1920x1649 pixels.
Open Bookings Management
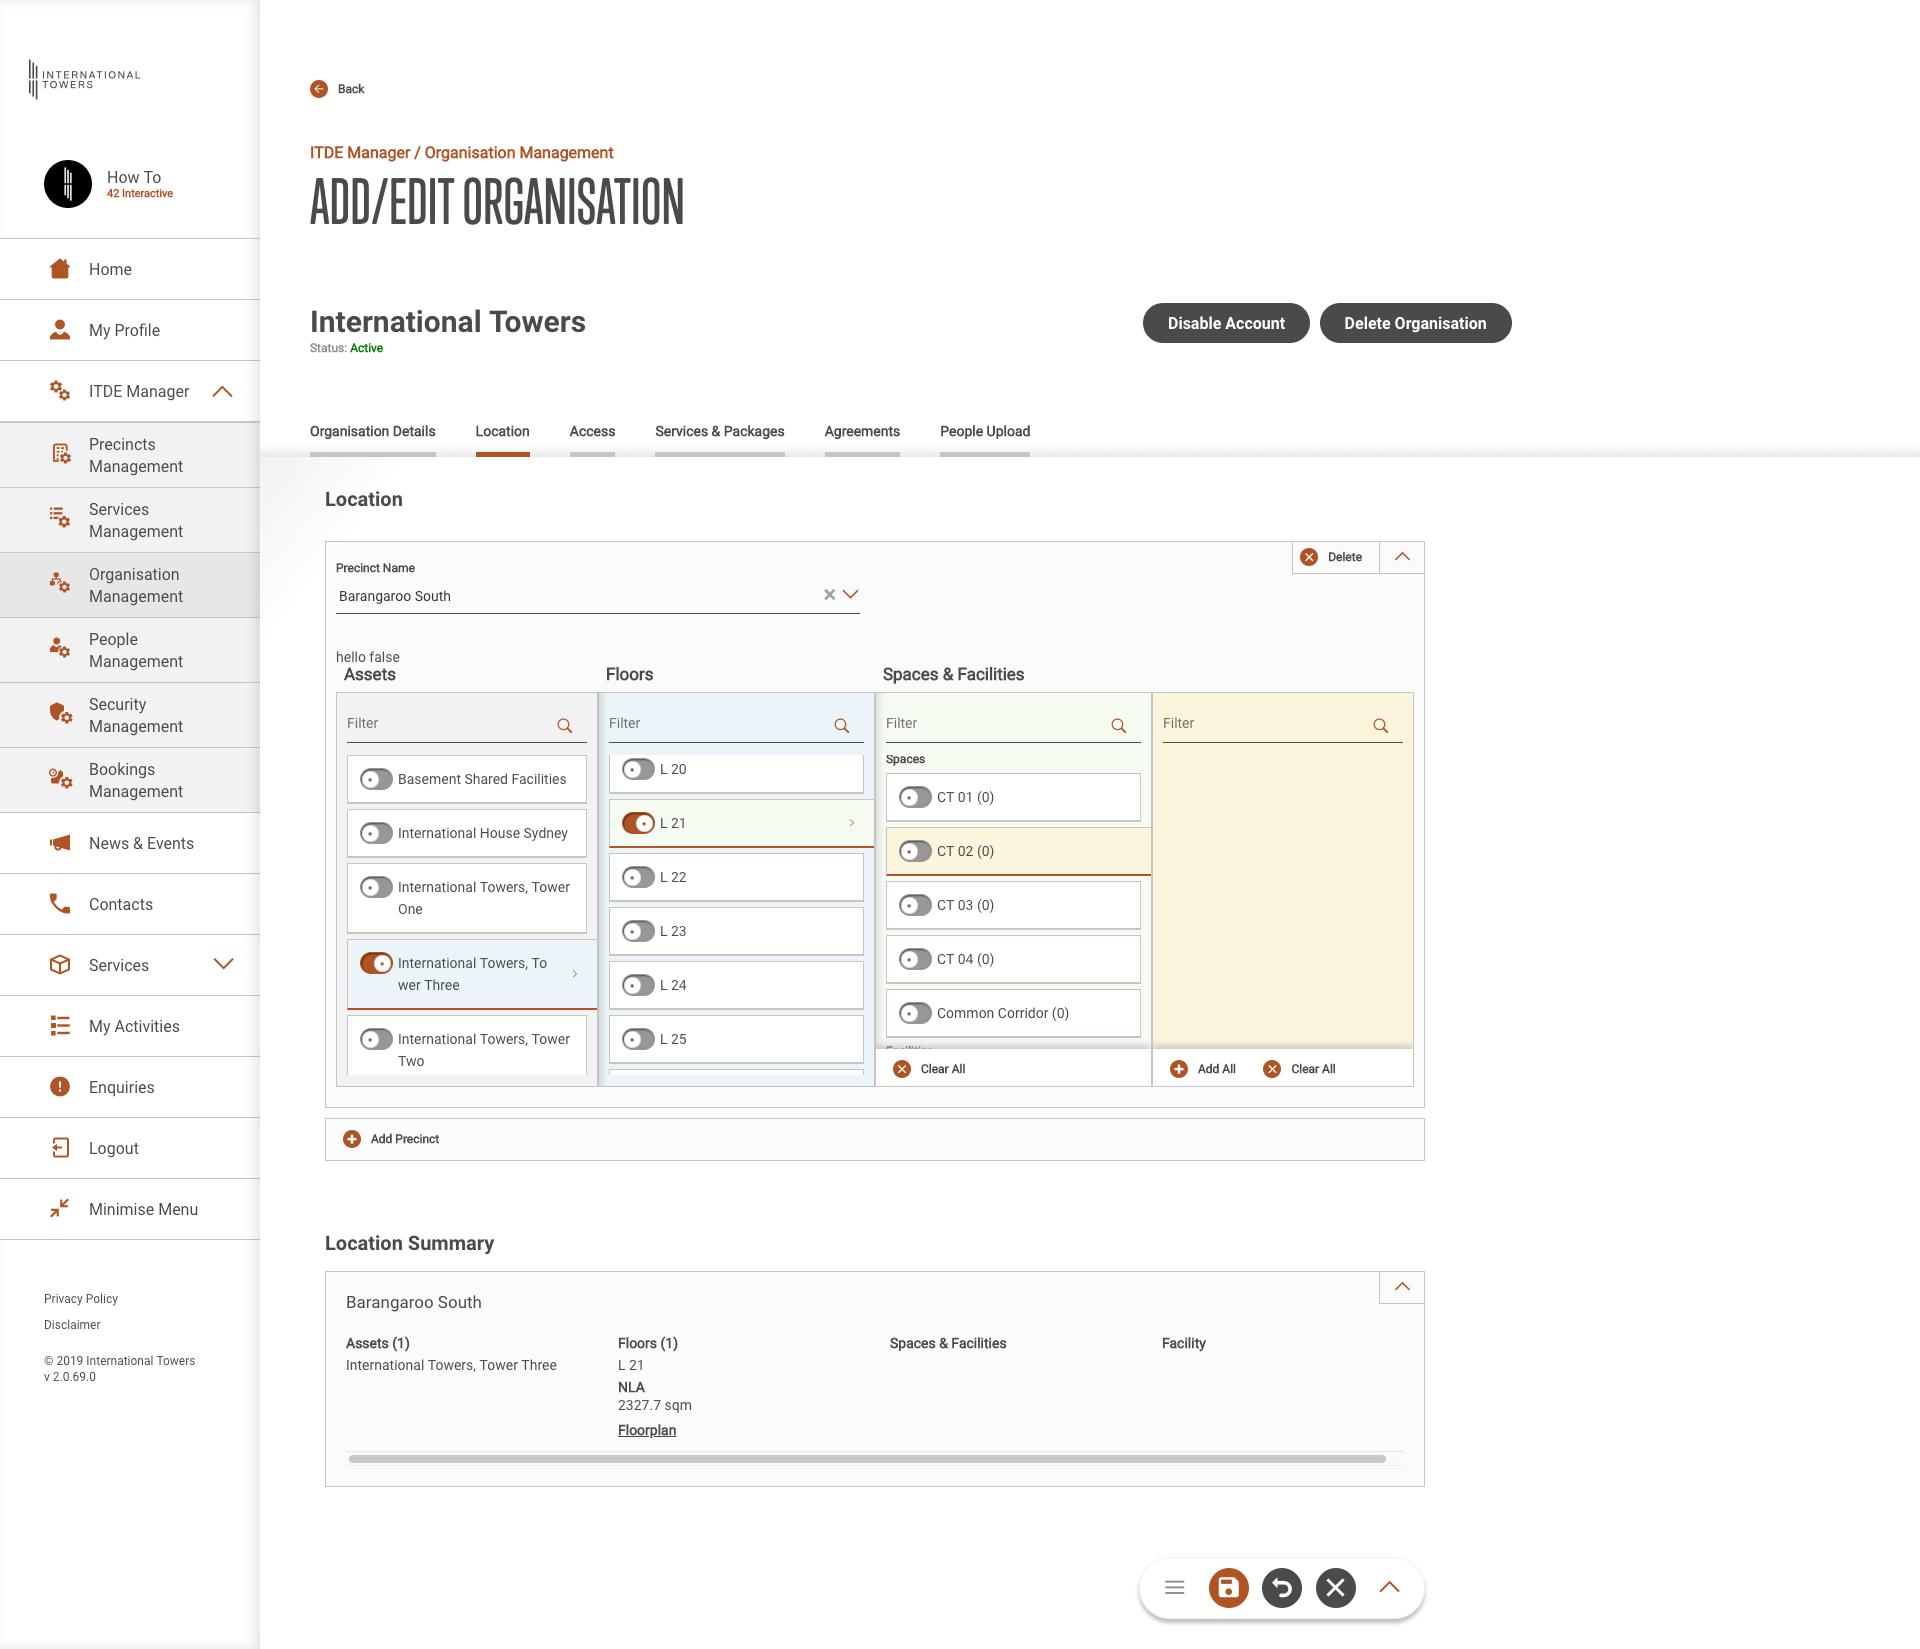(130, 780)
